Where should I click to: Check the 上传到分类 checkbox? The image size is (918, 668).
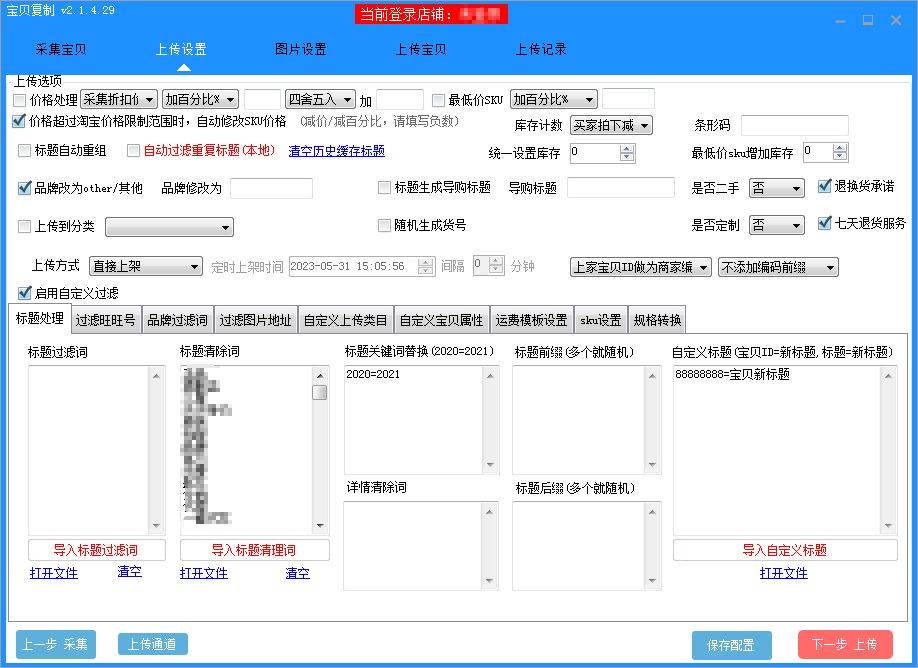(x=25, y=226)
